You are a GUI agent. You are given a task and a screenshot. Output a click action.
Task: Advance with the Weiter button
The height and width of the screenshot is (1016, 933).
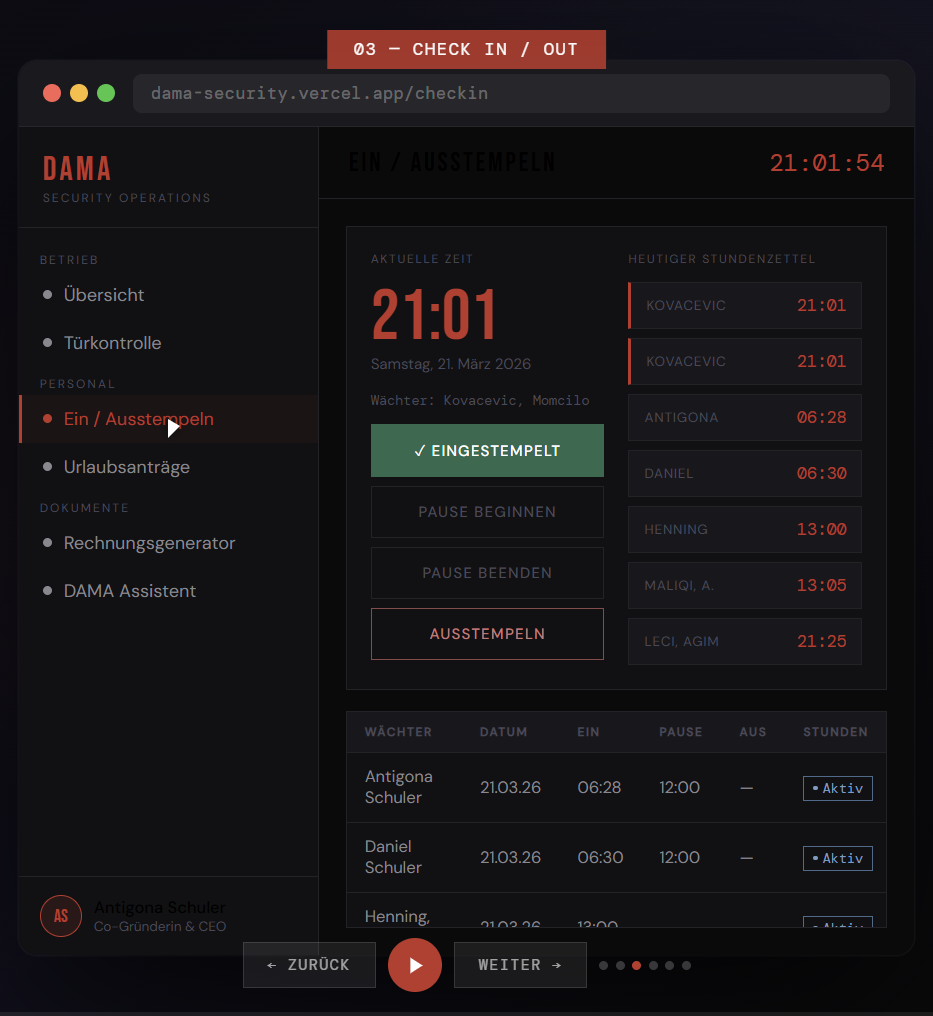520,965
